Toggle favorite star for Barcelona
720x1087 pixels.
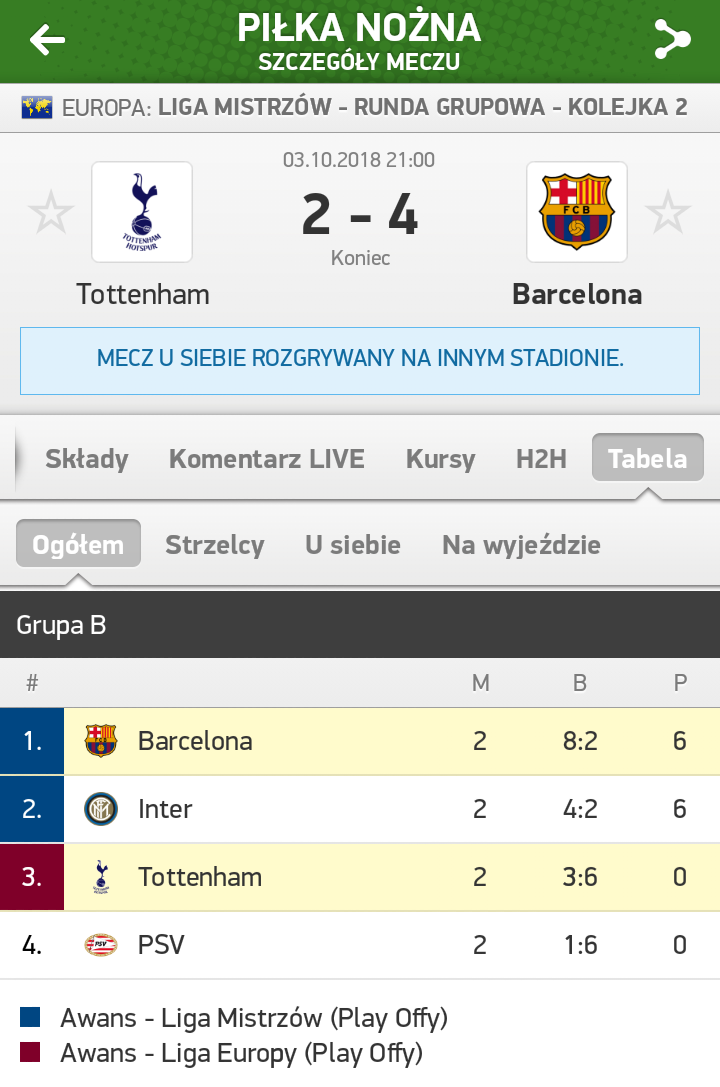click(668, 212)
